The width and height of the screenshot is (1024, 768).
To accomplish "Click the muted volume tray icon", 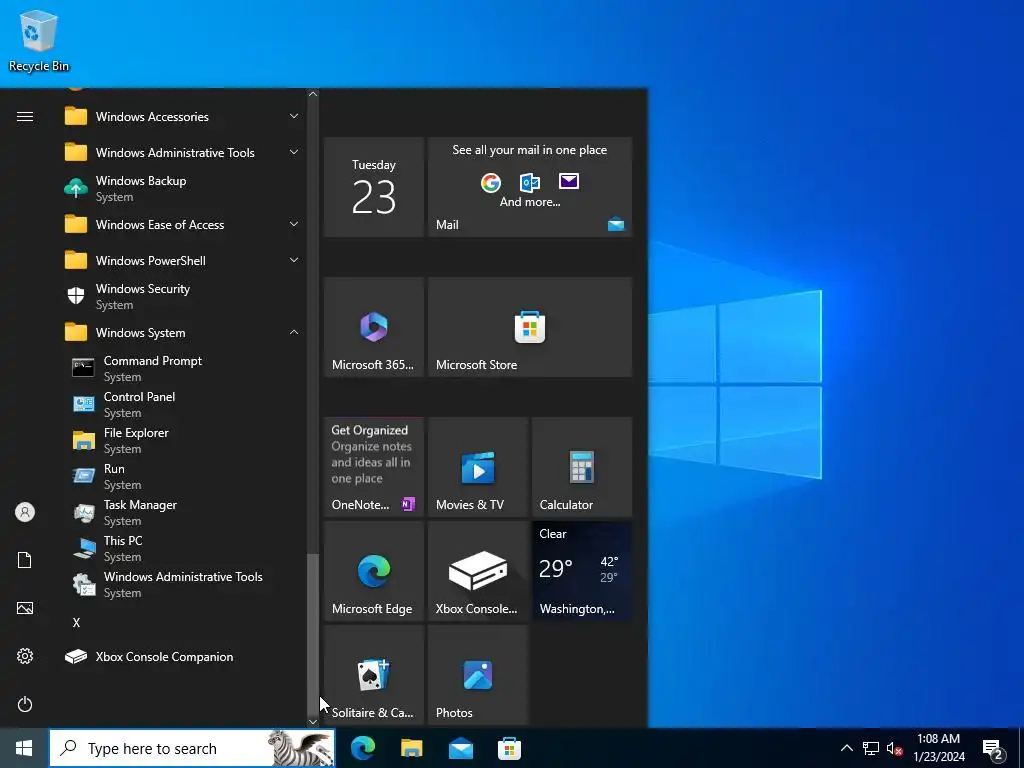I will pos(894,748).
